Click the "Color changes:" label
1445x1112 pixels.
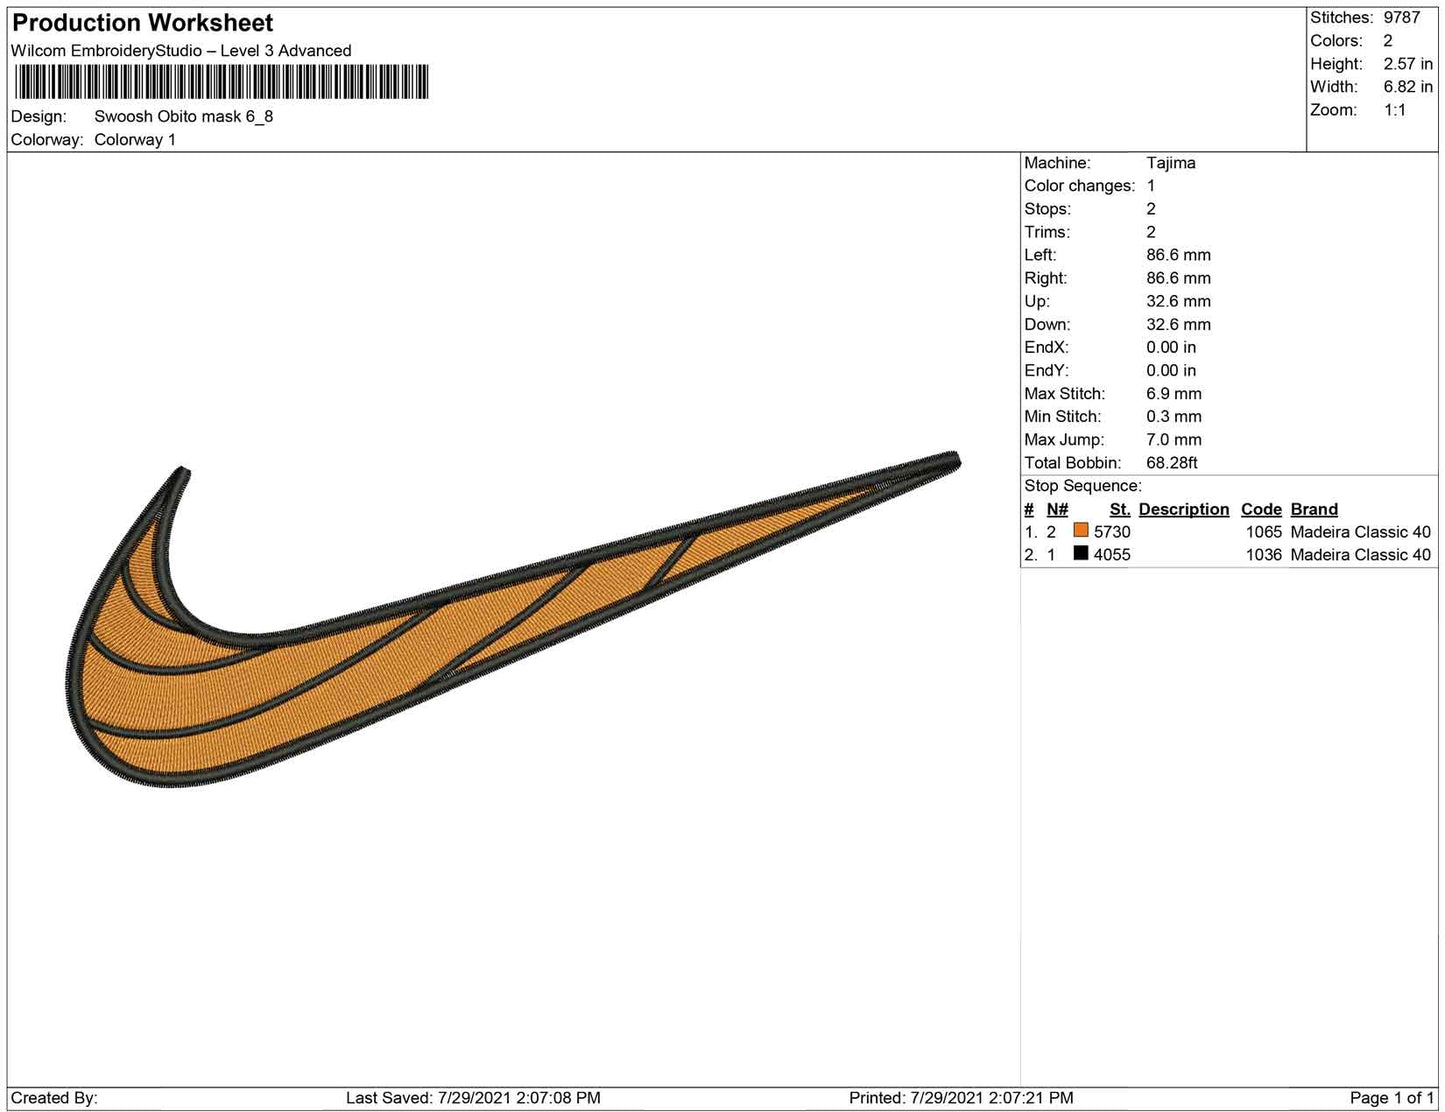[x=1080, y=186]
